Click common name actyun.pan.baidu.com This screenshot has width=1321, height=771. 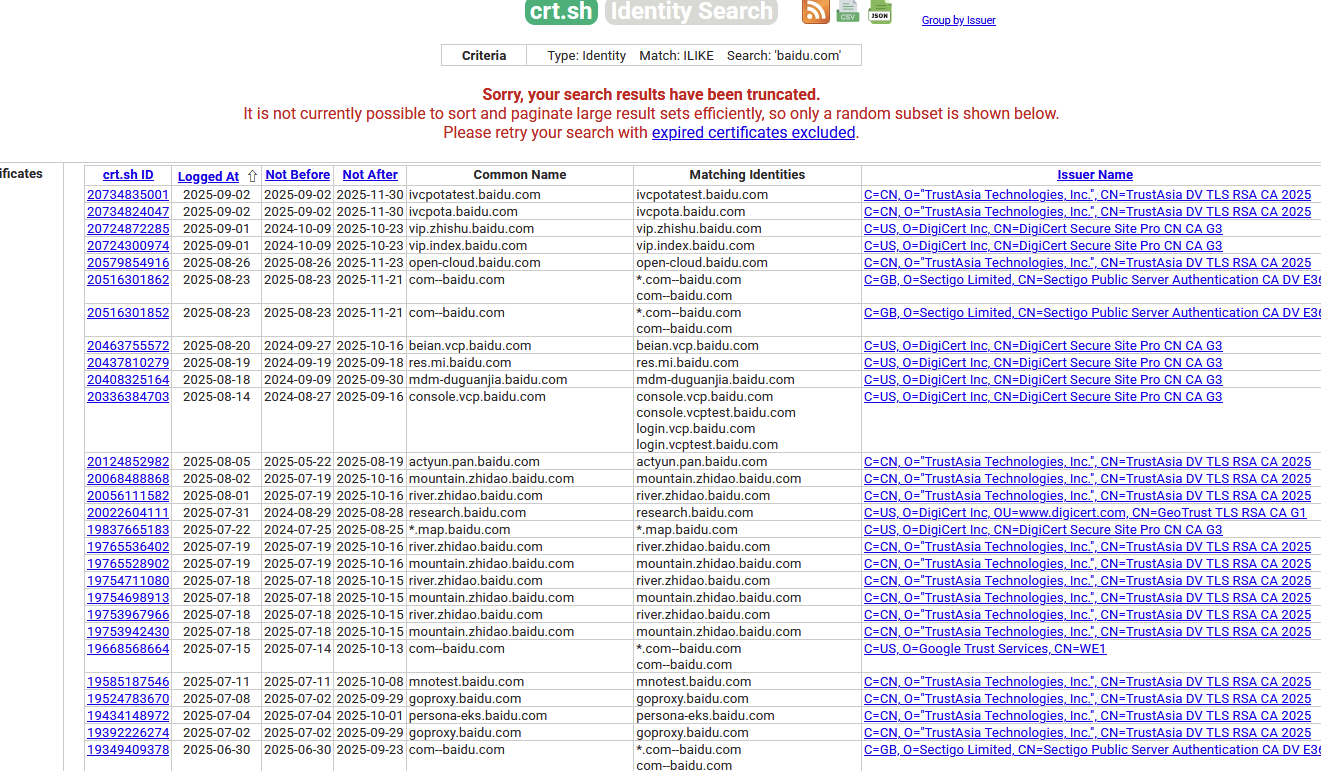point(474,462)
